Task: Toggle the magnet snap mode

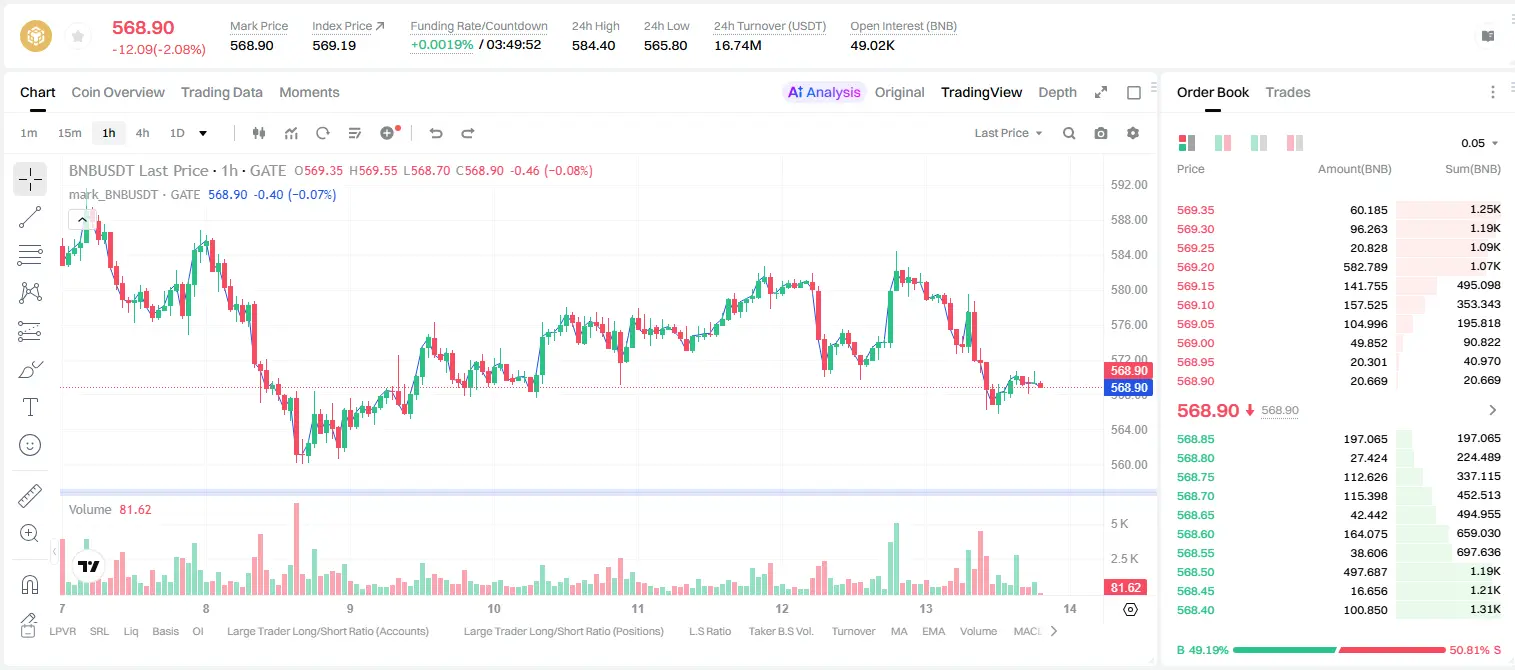Action: click(30, 585)
